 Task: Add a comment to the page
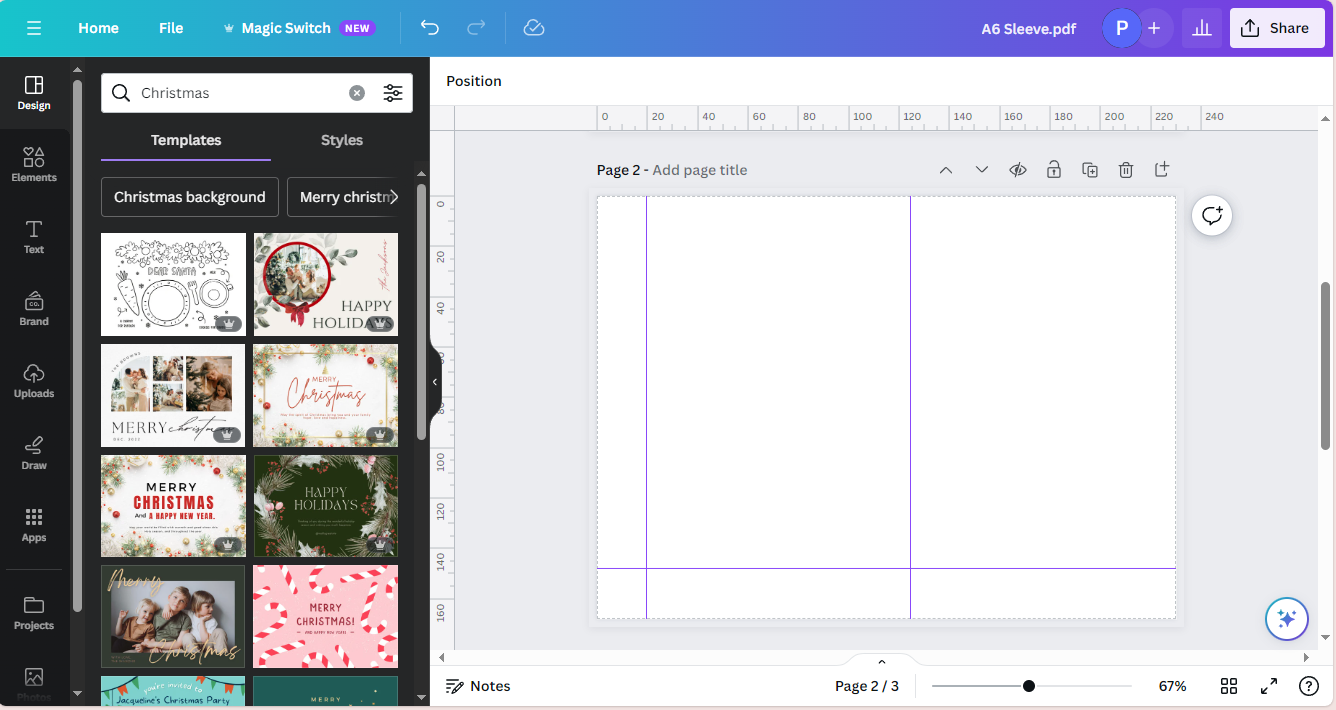click(x=1212, y=215)
